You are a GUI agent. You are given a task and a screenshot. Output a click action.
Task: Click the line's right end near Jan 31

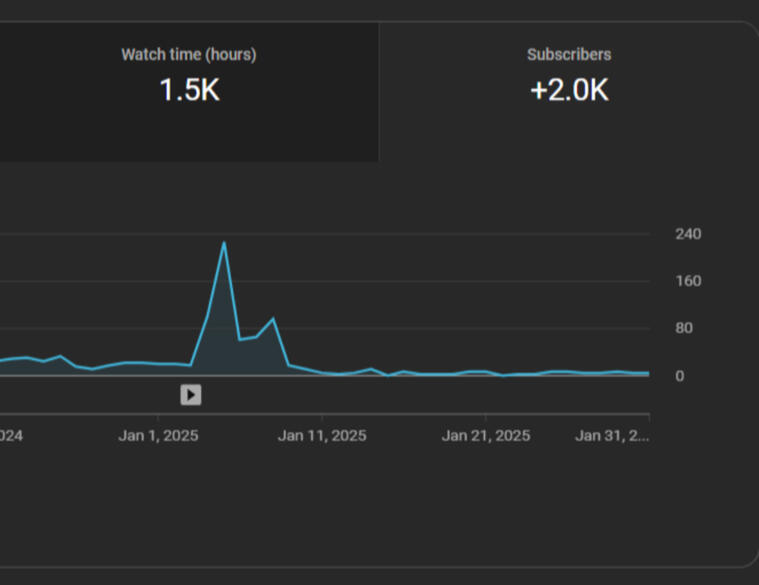[x=647, y=373]
